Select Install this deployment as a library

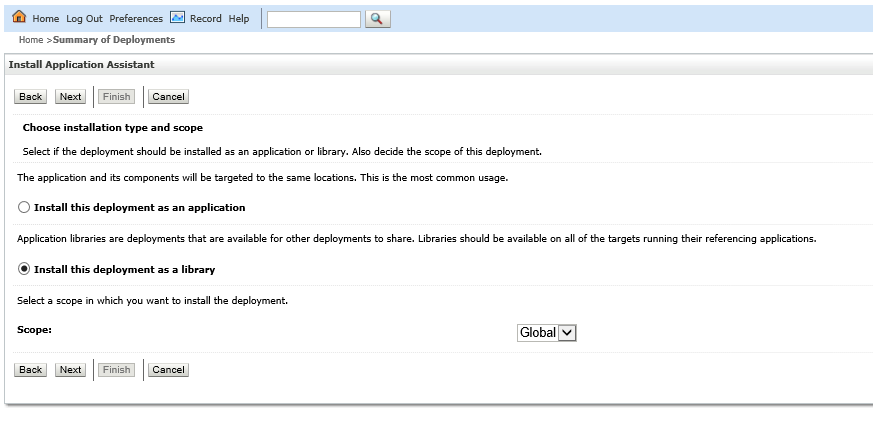click(x=24, y=270)
